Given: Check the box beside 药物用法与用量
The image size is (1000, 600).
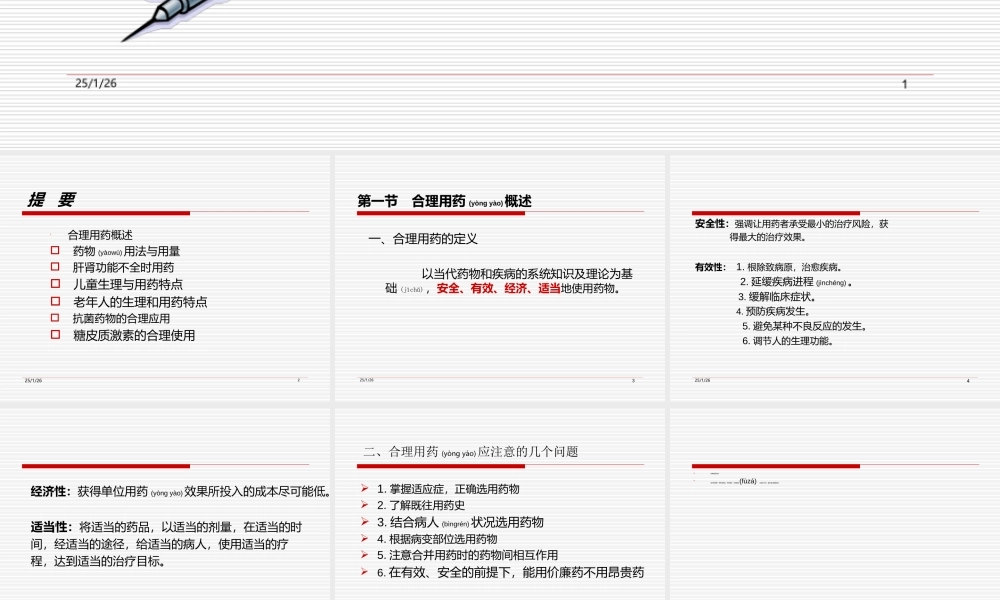Looking at the screenshot, I should 54,252.
